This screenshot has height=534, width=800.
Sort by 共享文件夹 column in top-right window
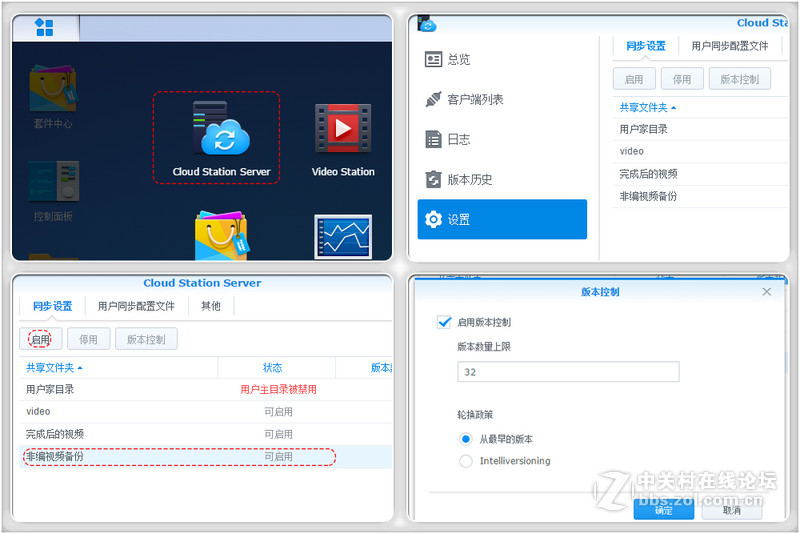click(647, 108)
